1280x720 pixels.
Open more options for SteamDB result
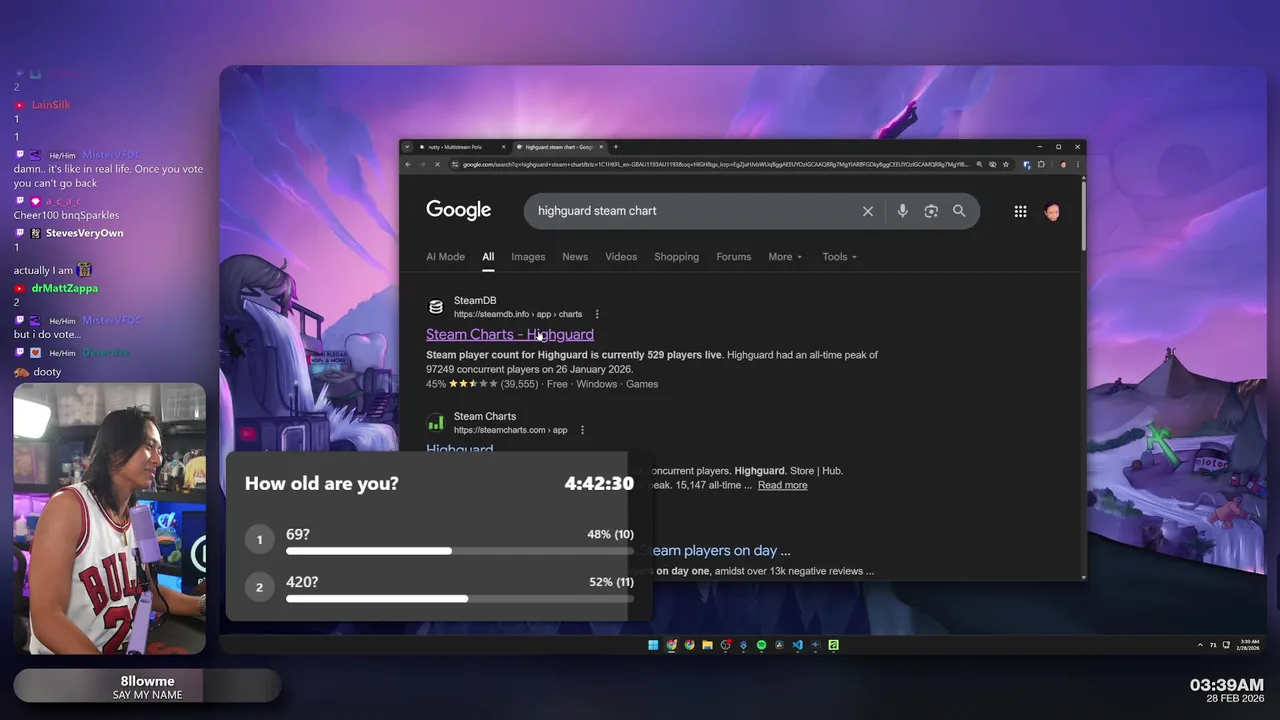point(597,314)
